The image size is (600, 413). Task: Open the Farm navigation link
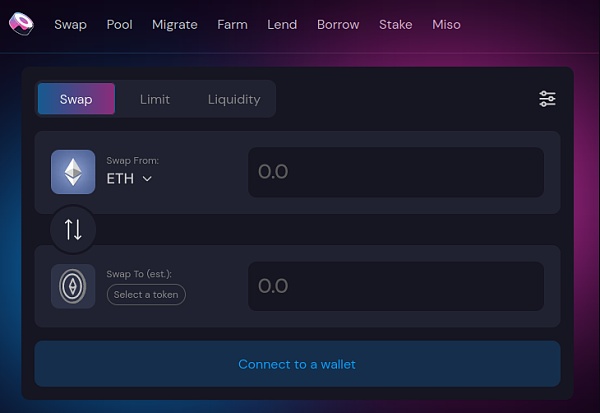click(x=232, y=24)
